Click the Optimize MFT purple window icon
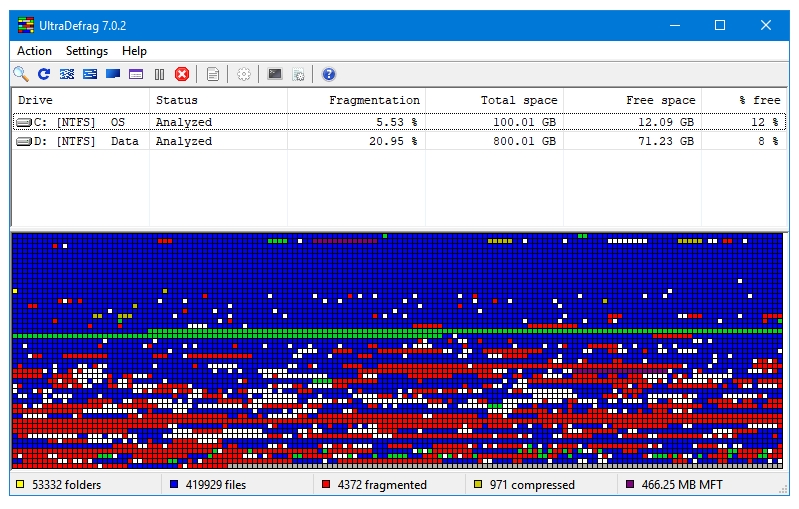The width and height of the screenshot is (799, 509). [136, 74]
